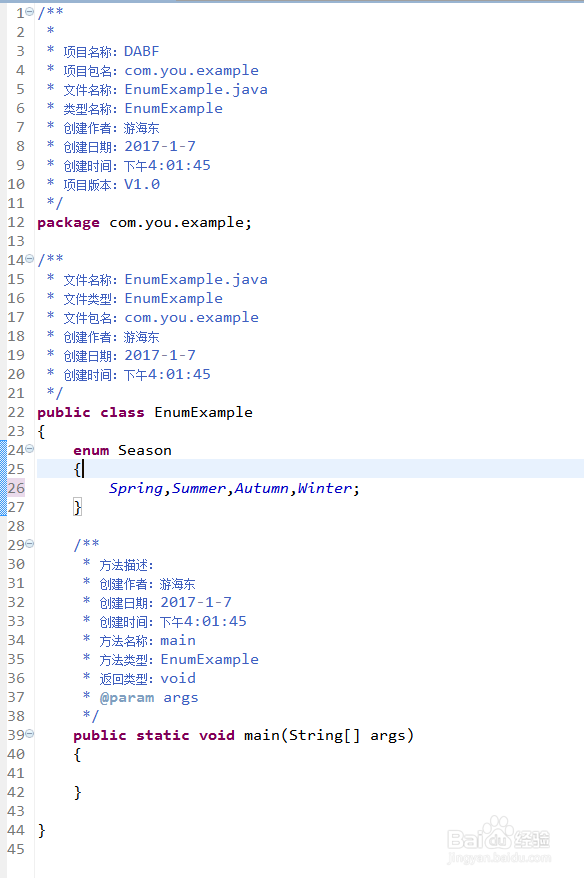Click the project name value DABF
This screenshot has height=878, width=584.
tap(142, 52)
